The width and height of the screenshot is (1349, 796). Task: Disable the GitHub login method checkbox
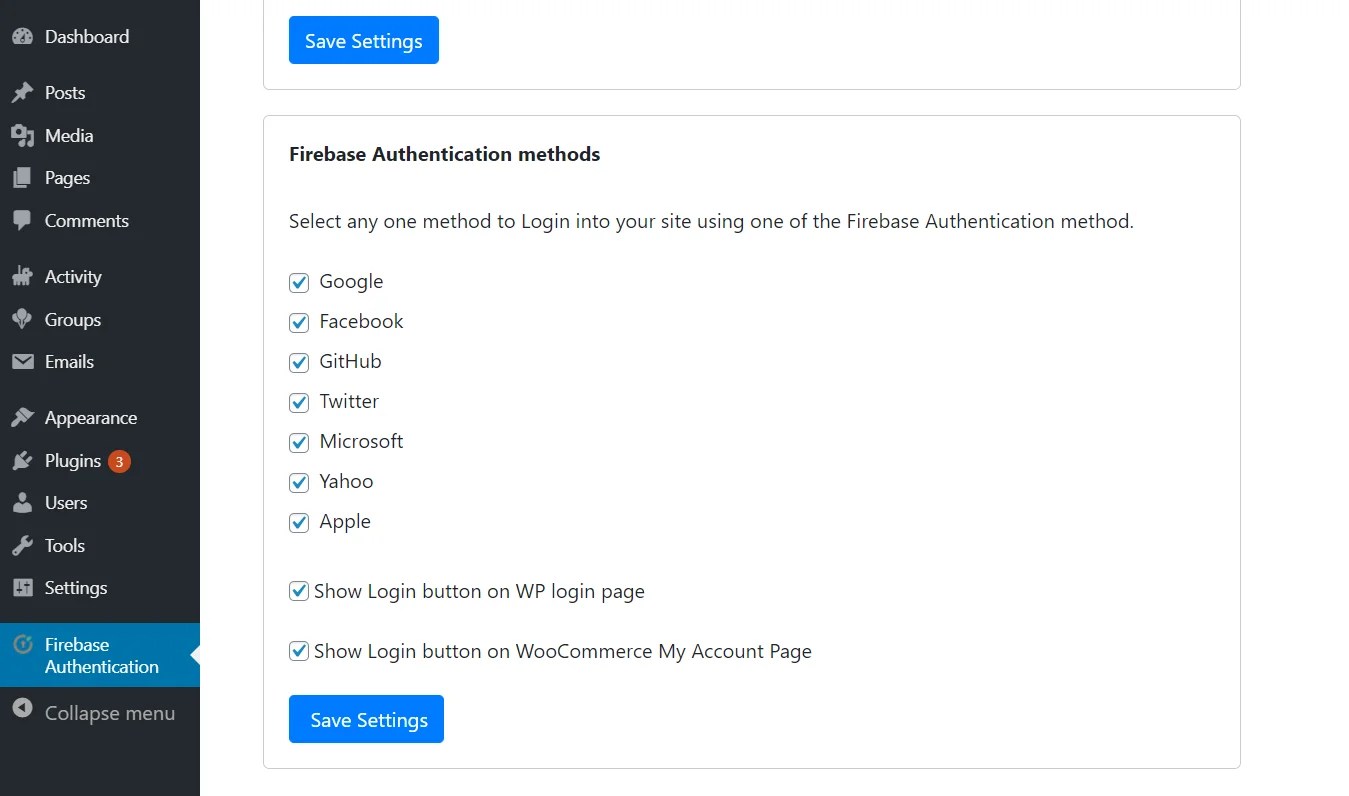pyautogui.click(x=299, y=363)
